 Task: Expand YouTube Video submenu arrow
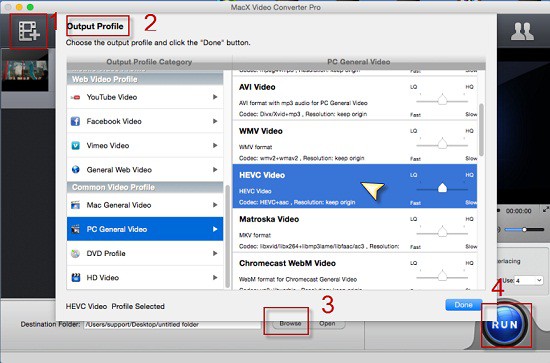(x=215, y=97)
